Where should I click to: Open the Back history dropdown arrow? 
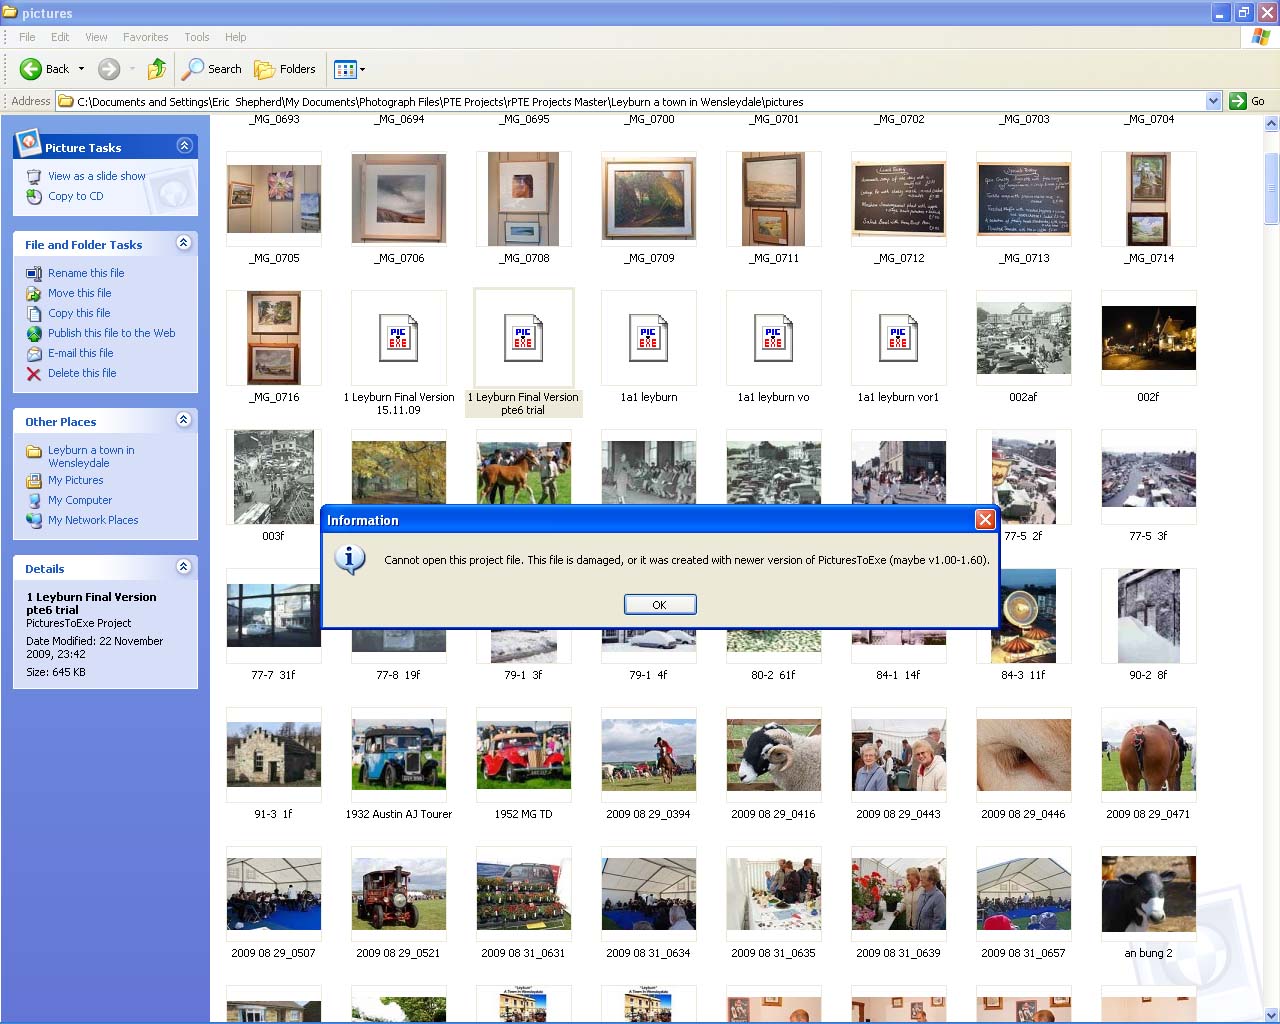[81, 69]
